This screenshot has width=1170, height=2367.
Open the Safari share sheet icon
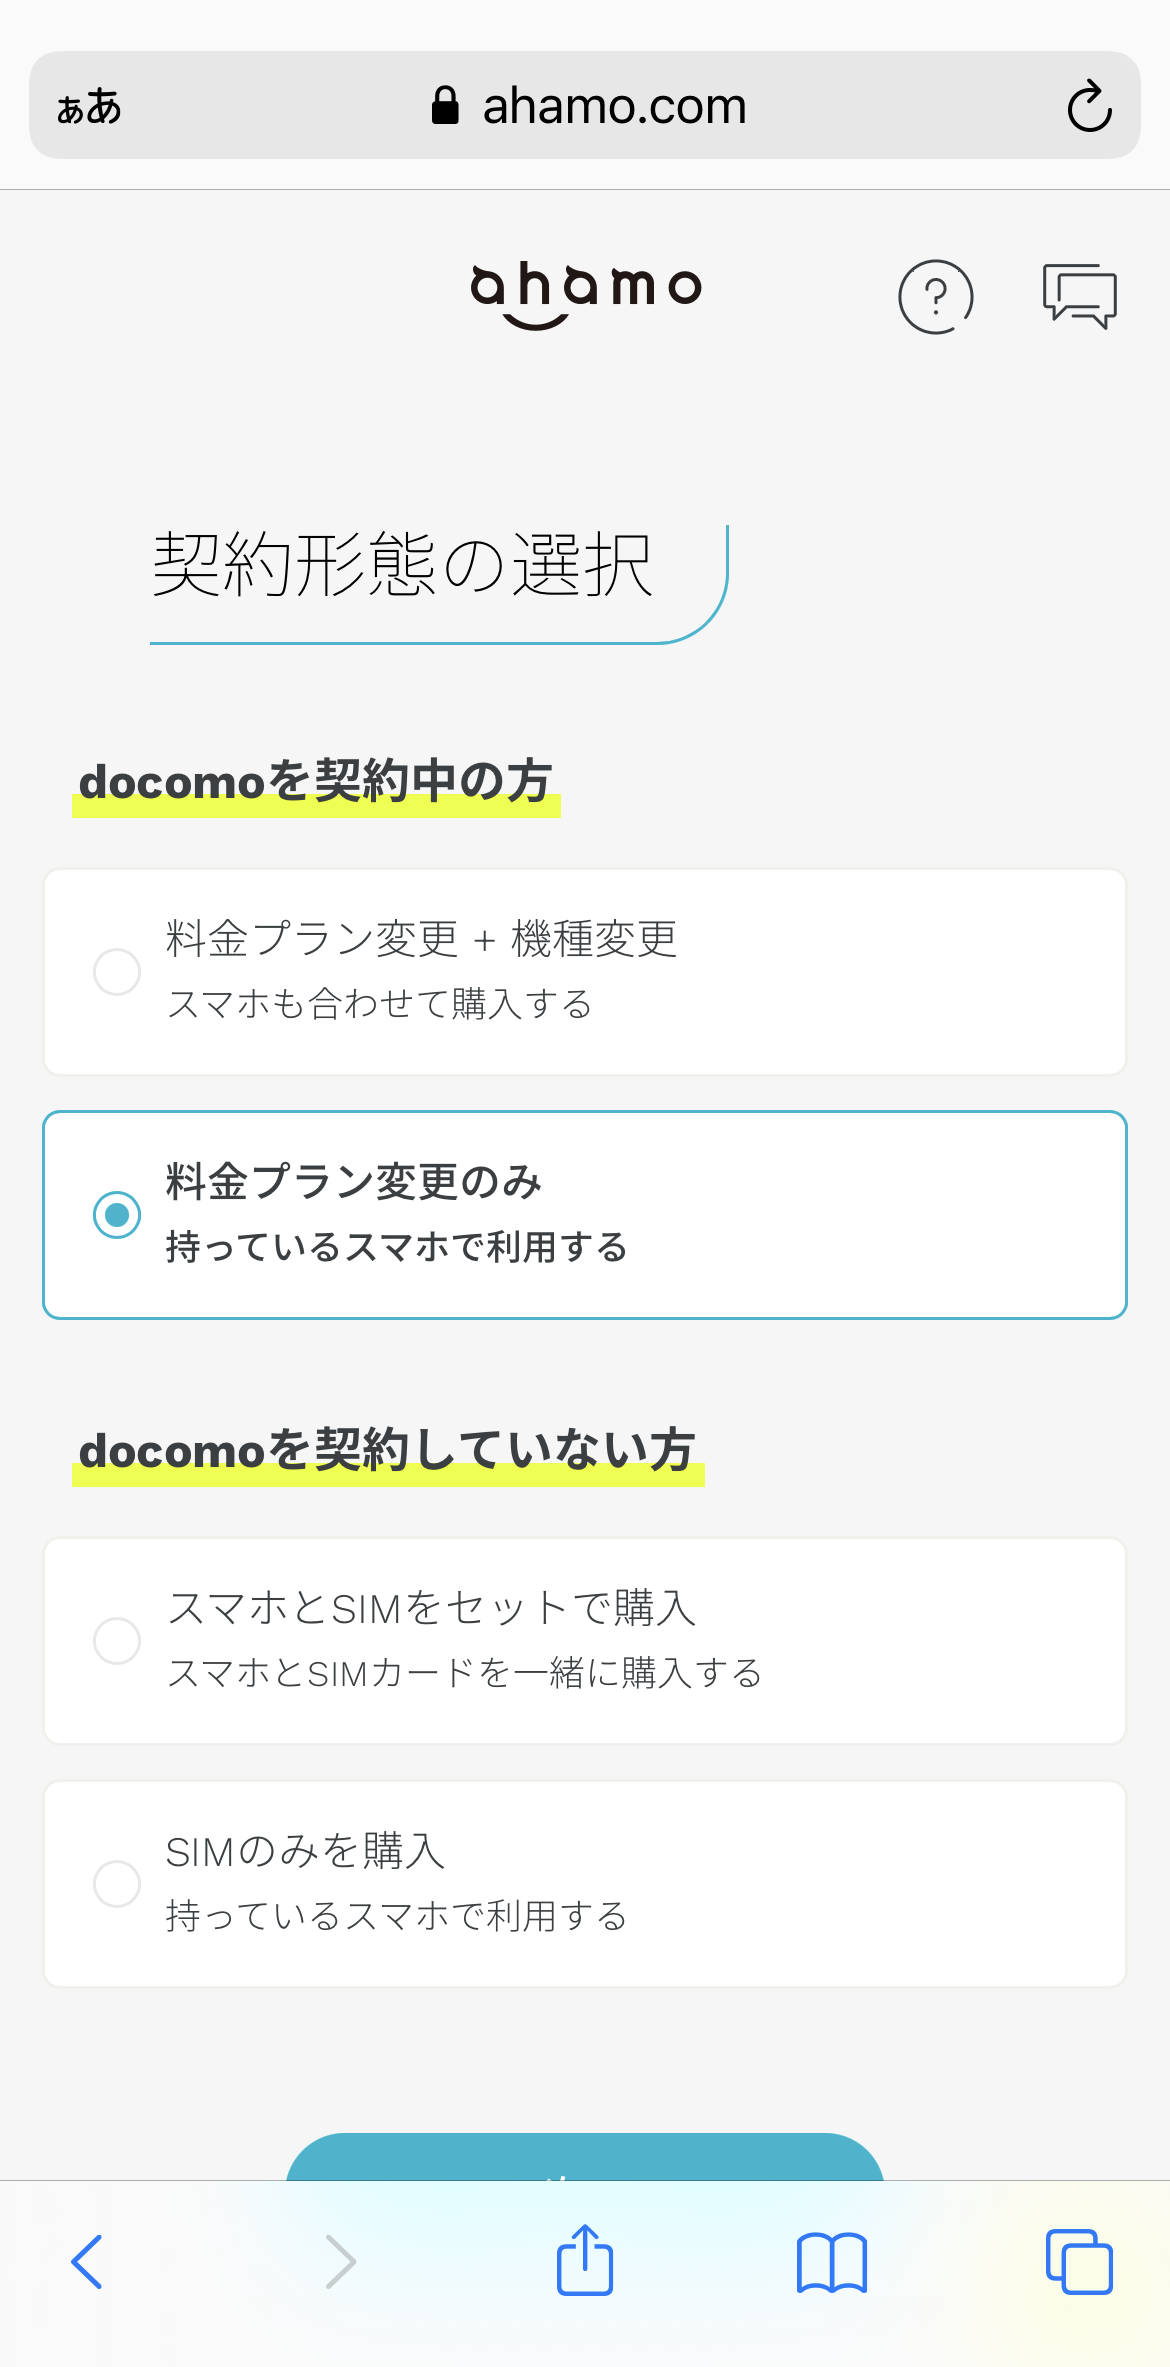point(585,2259)
